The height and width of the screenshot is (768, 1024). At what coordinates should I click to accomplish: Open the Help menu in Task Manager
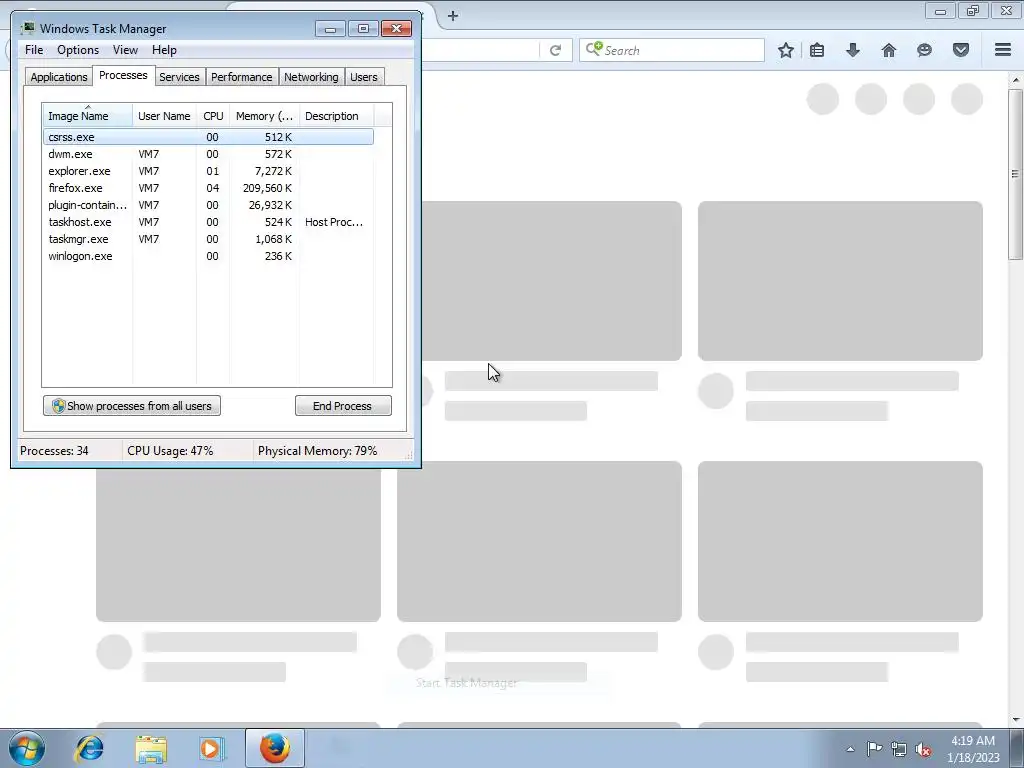coord(164,50)
